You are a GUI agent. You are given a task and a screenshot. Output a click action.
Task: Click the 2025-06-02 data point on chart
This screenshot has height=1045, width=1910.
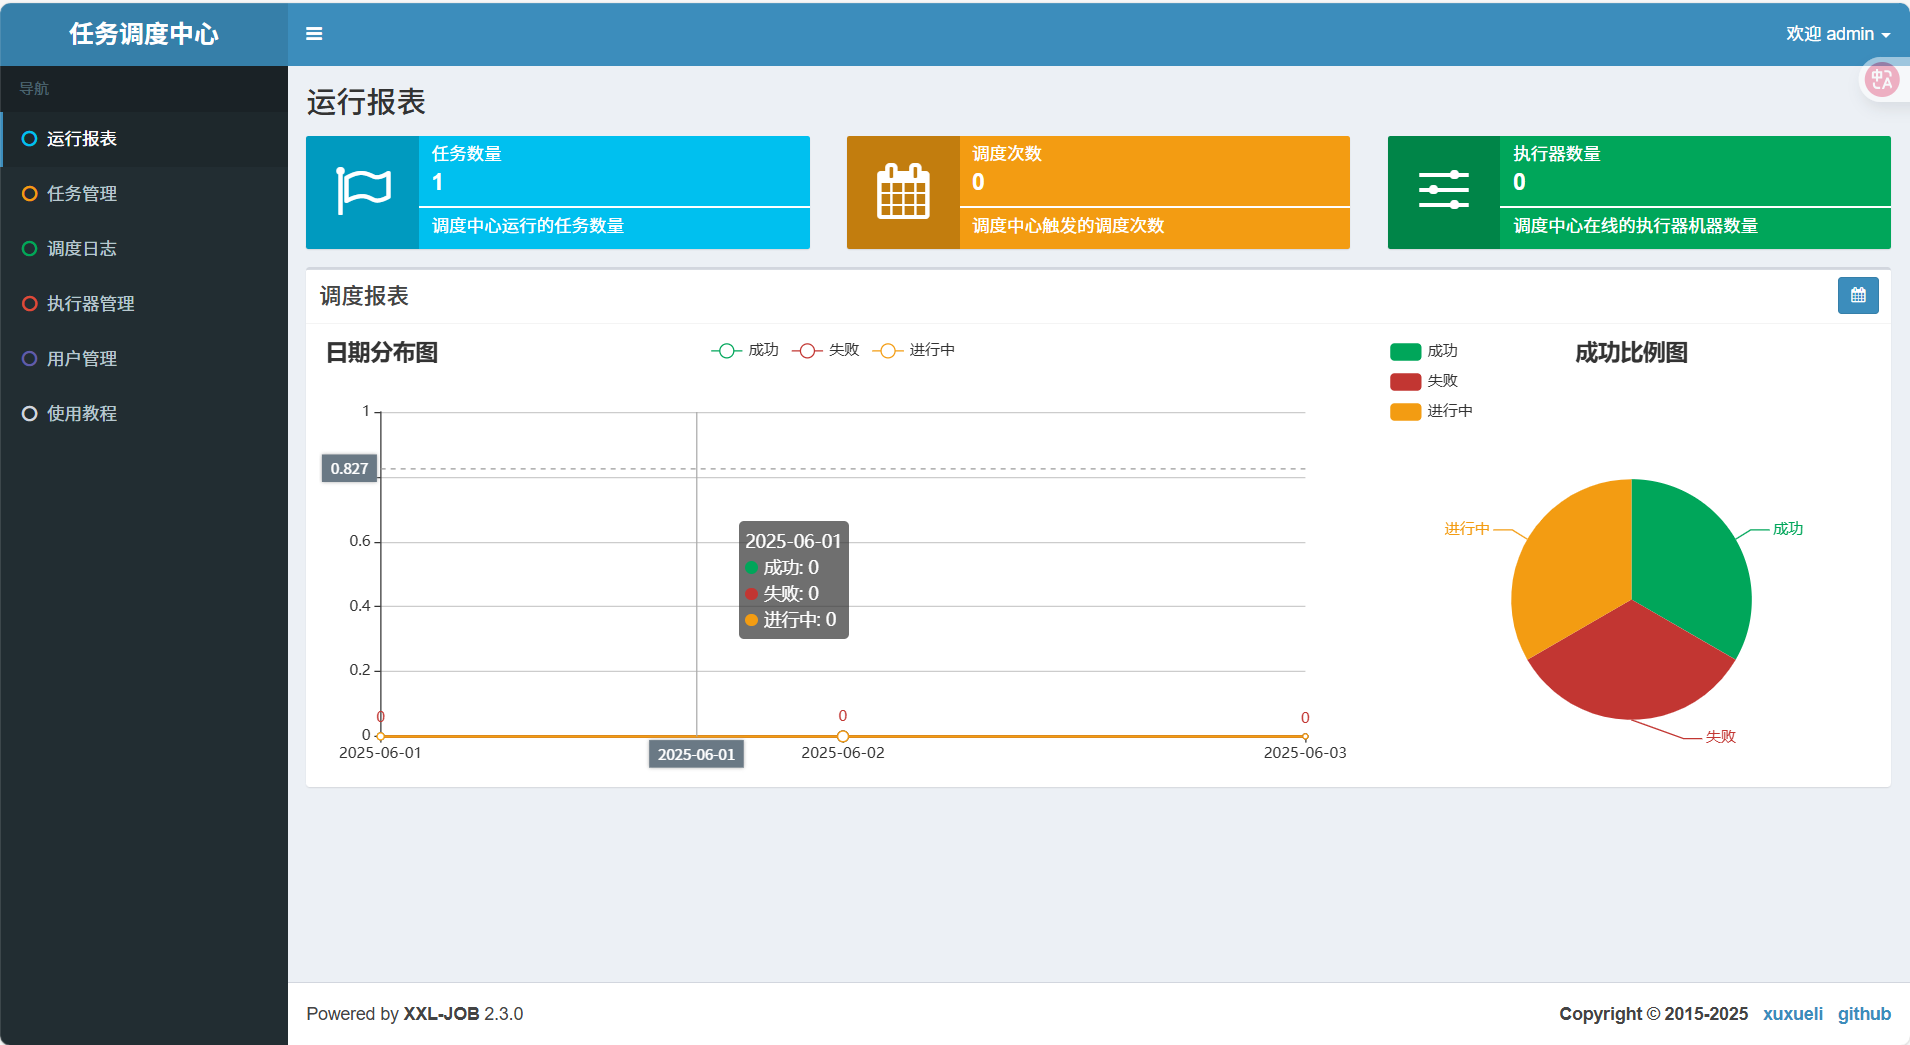pos(843,735)
